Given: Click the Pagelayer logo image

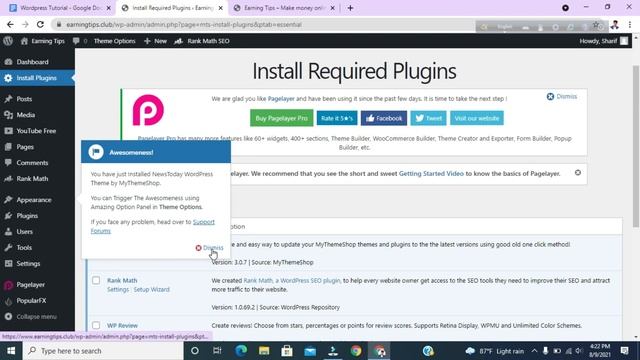Looking at the screenshot, I should pos(148,110).
